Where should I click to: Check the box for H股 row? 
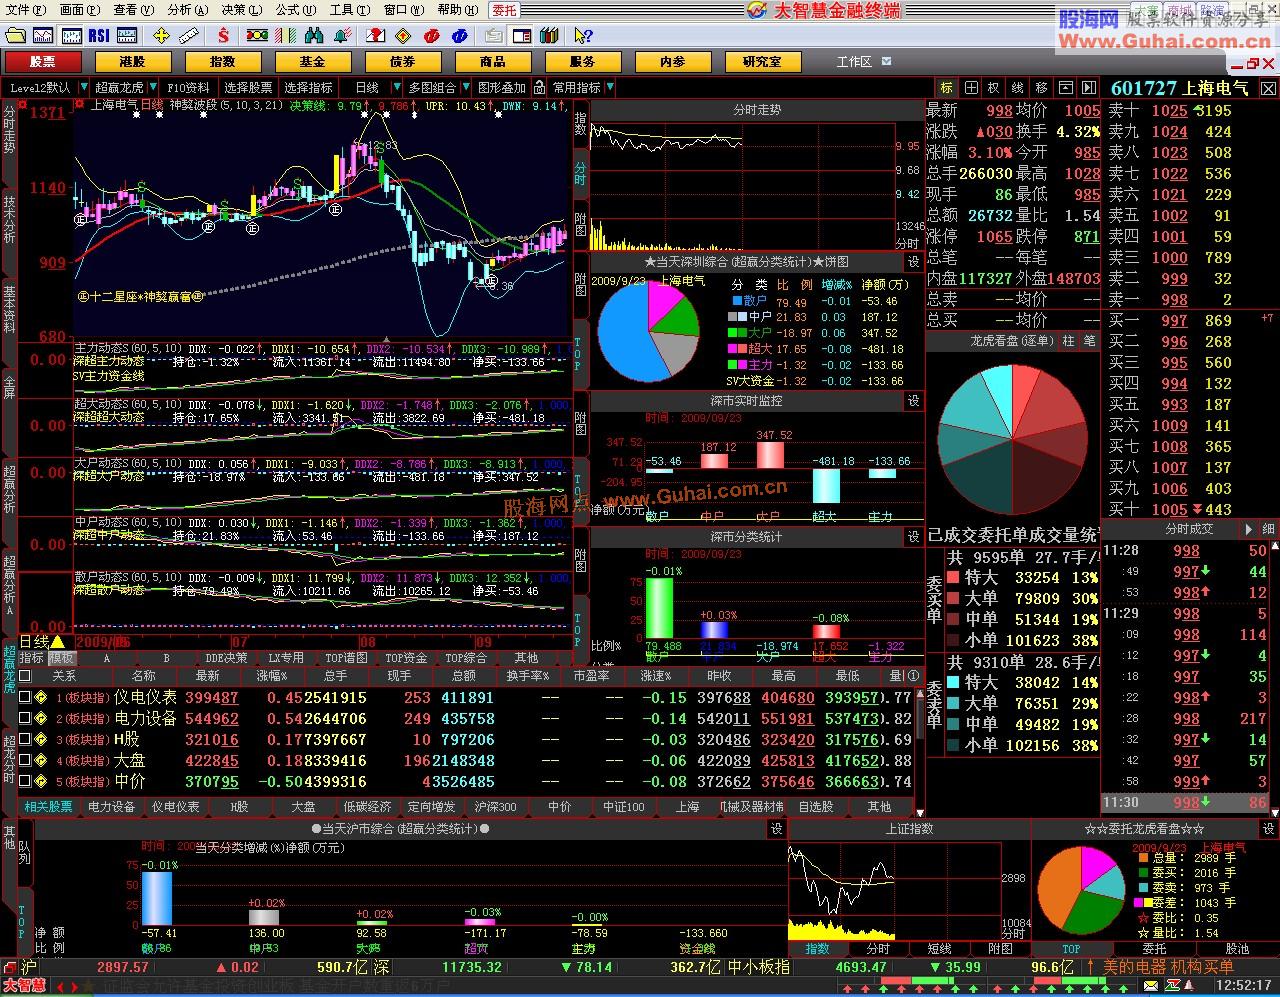(x=25, y=739)
